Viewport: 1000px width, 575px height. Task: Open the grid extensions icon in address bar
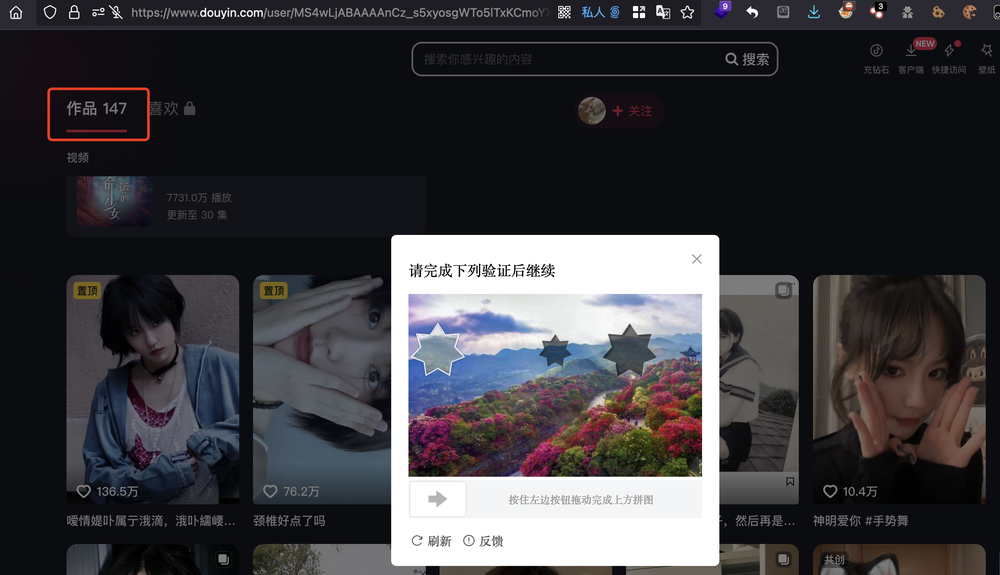(x=638, y=12)
